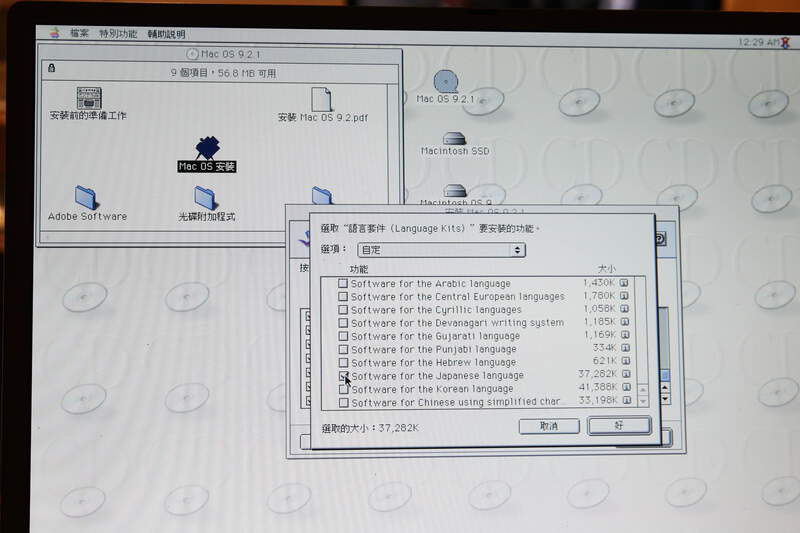Click the 大小 column header
This screenshot has width=800, height=533.
coord(606,268)
